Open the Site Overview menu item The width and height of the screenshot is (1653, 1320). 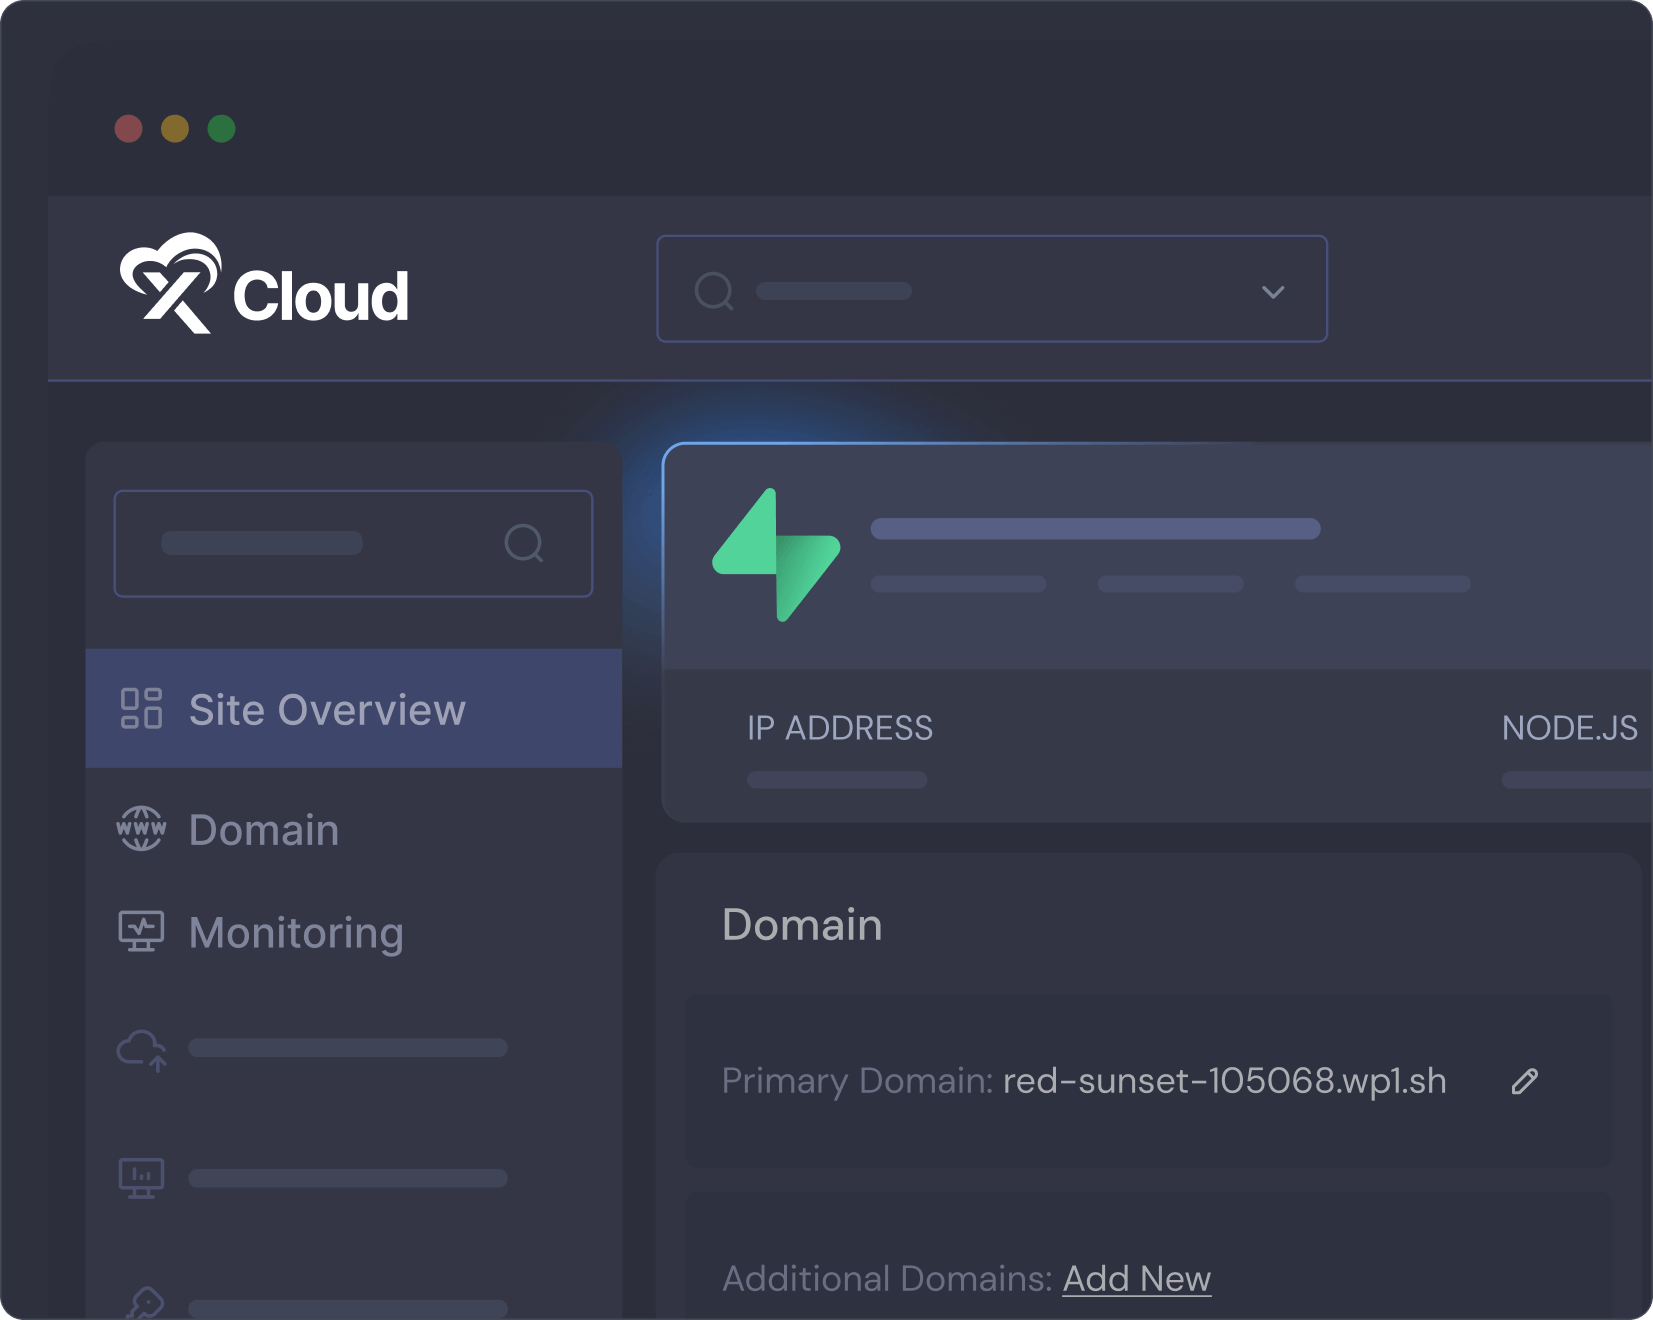327,710
